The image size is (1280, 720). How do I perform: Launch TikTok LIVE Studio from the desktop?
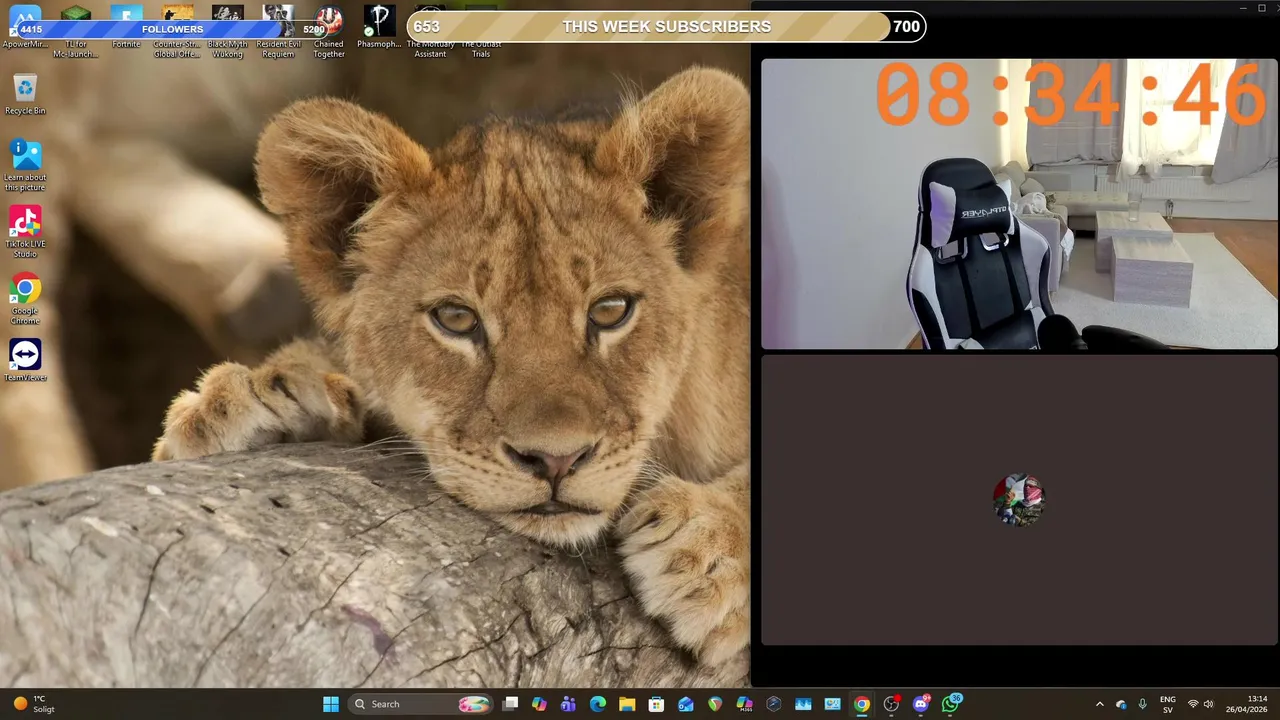(25, 232)
